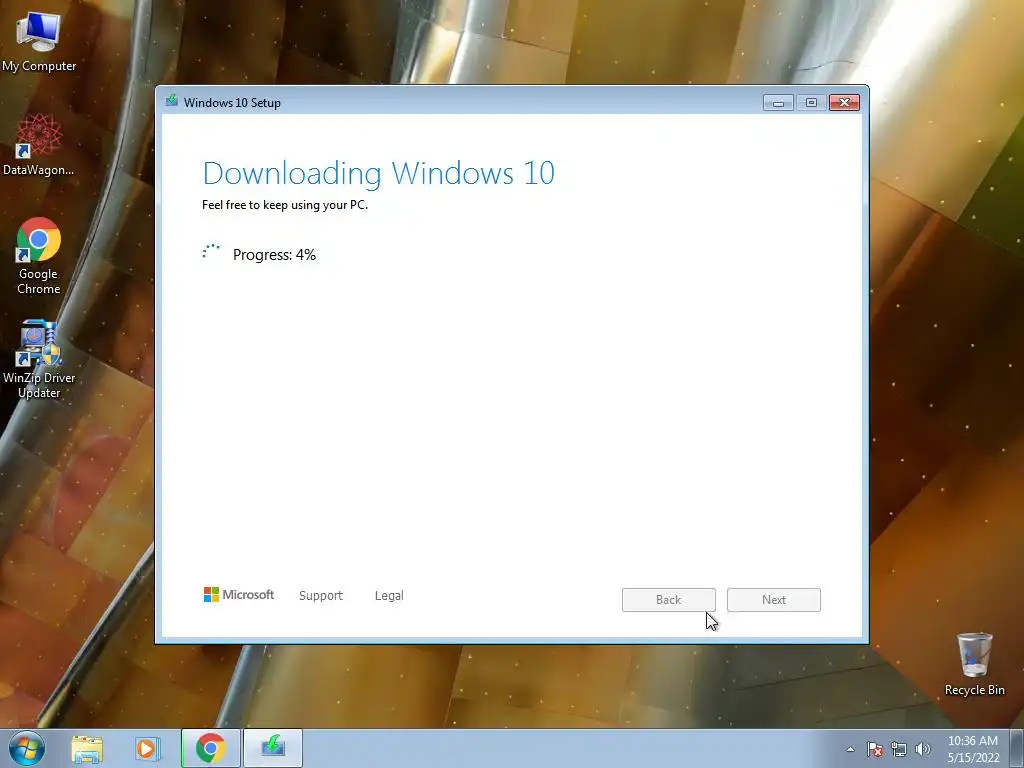Click the 'Progress: 4%' text
The width and height of the screenshot is (1024, 768).
(x=274, y=255)
